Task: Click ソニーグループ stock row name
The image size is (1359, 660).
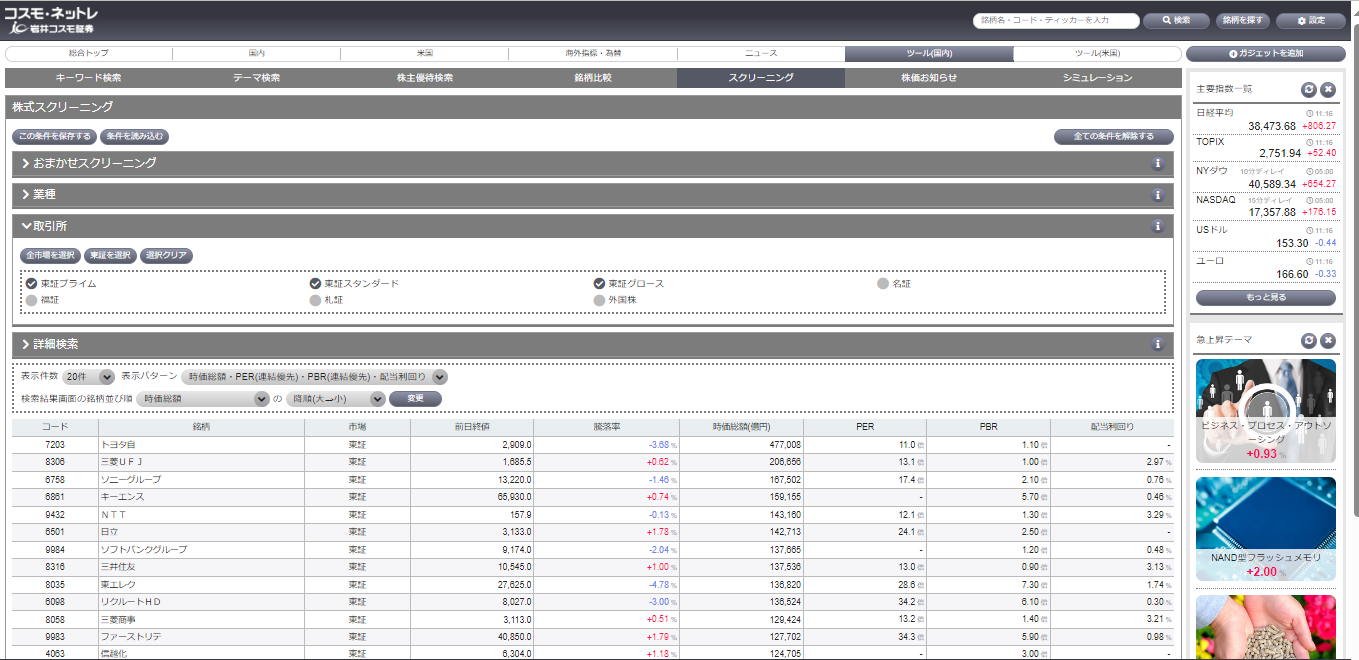Action: click(x=131, y=480)
